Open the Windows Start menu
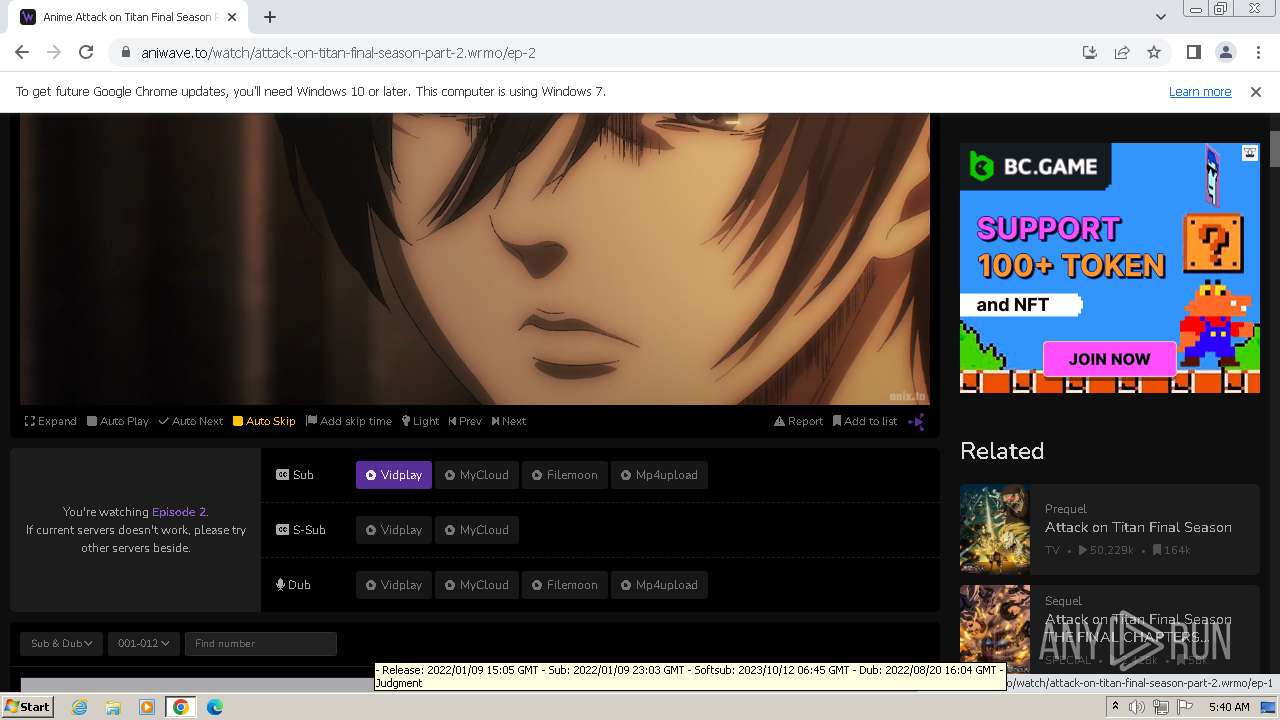This screenshot has height=720, width=1280. click(28, 706)
